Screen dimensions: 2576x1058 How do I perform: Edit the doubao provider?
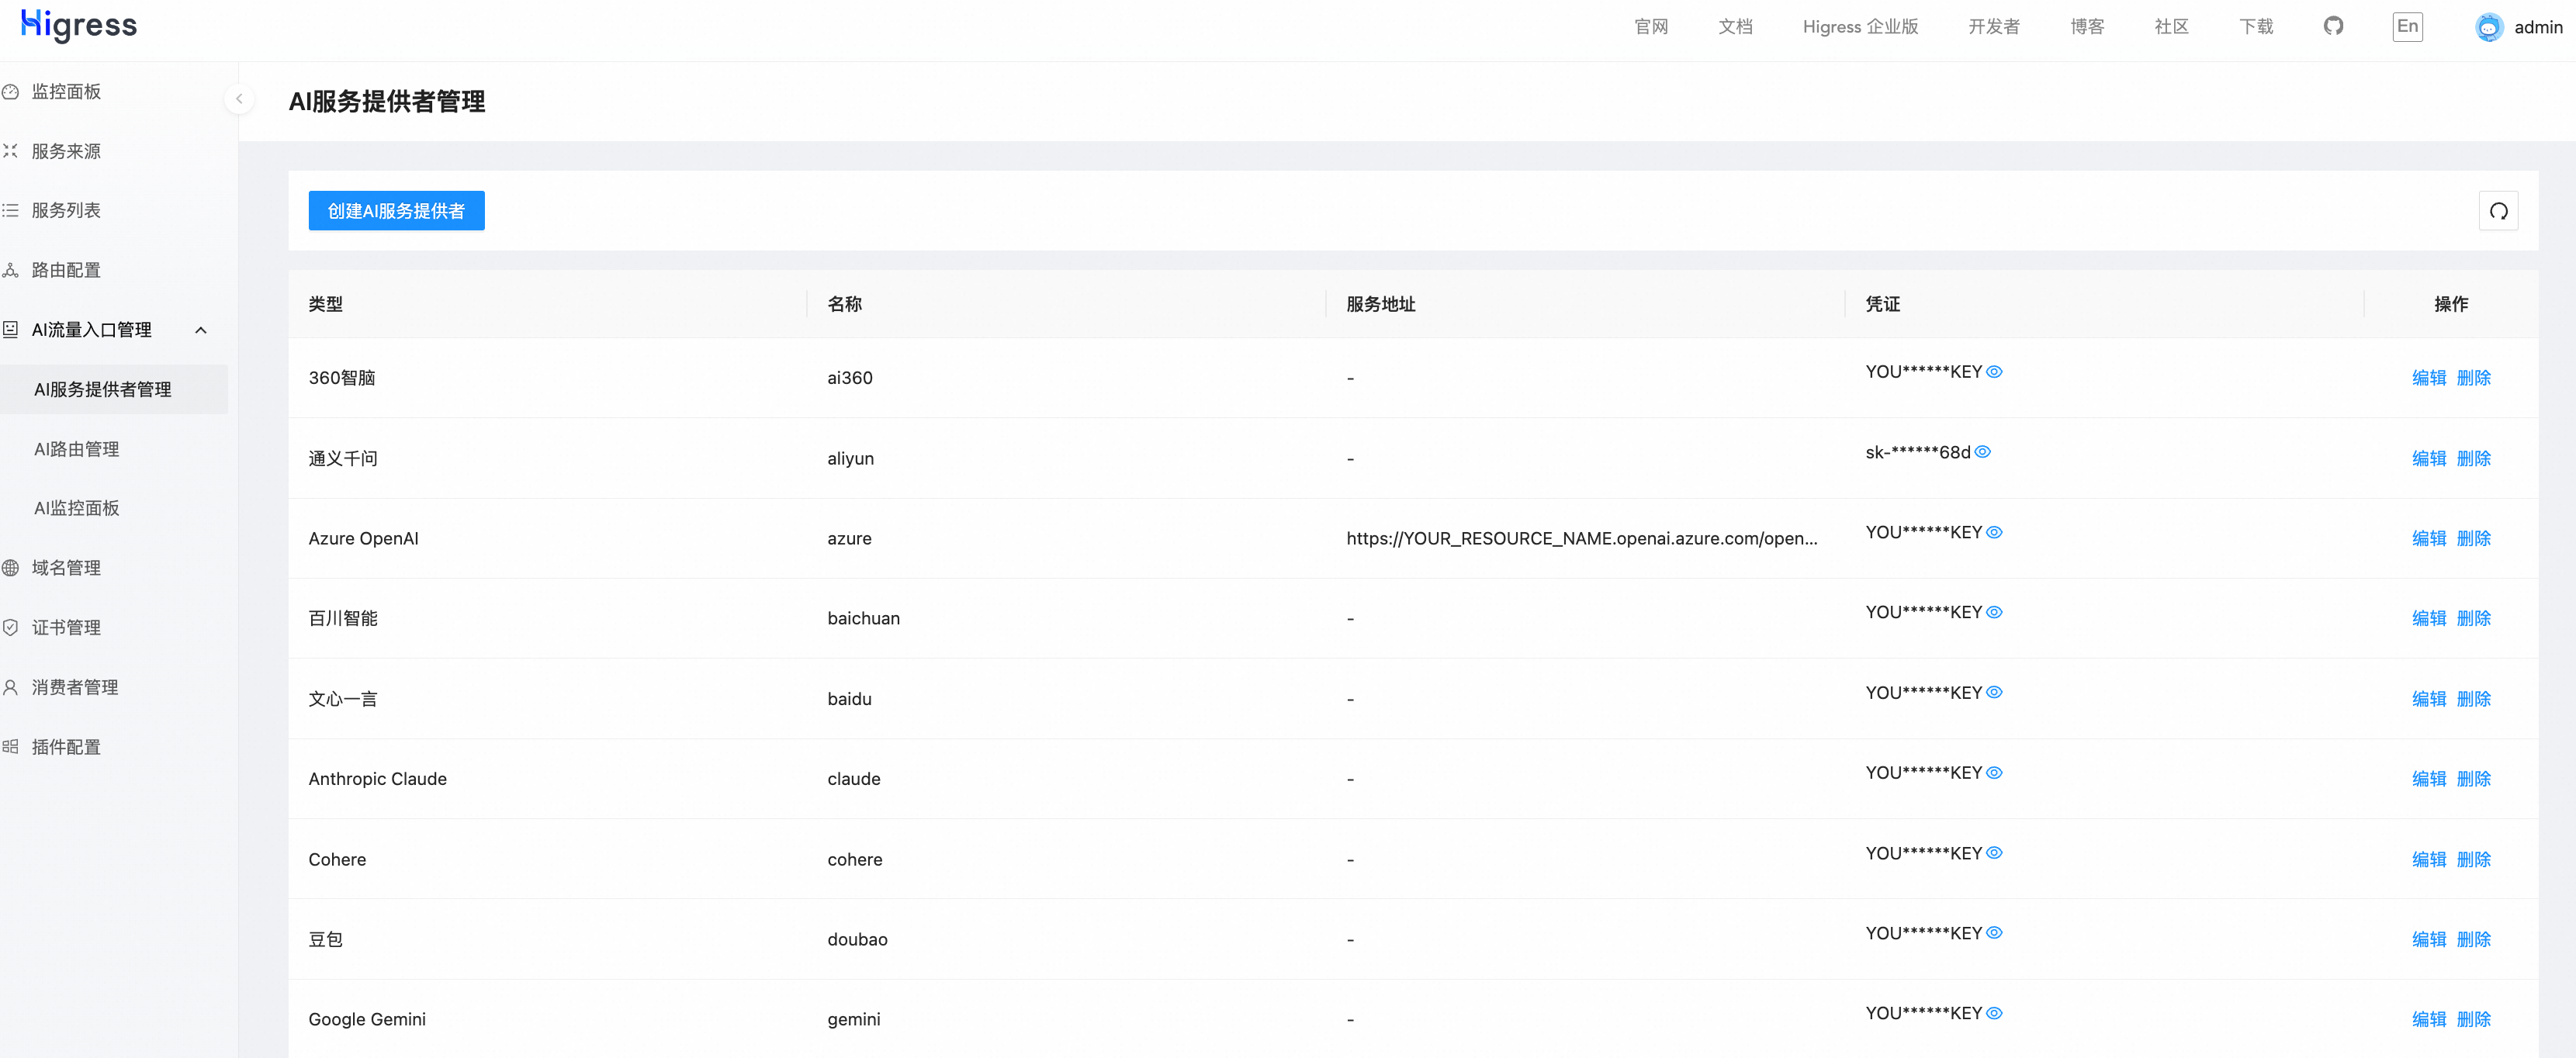[2429, 939]
